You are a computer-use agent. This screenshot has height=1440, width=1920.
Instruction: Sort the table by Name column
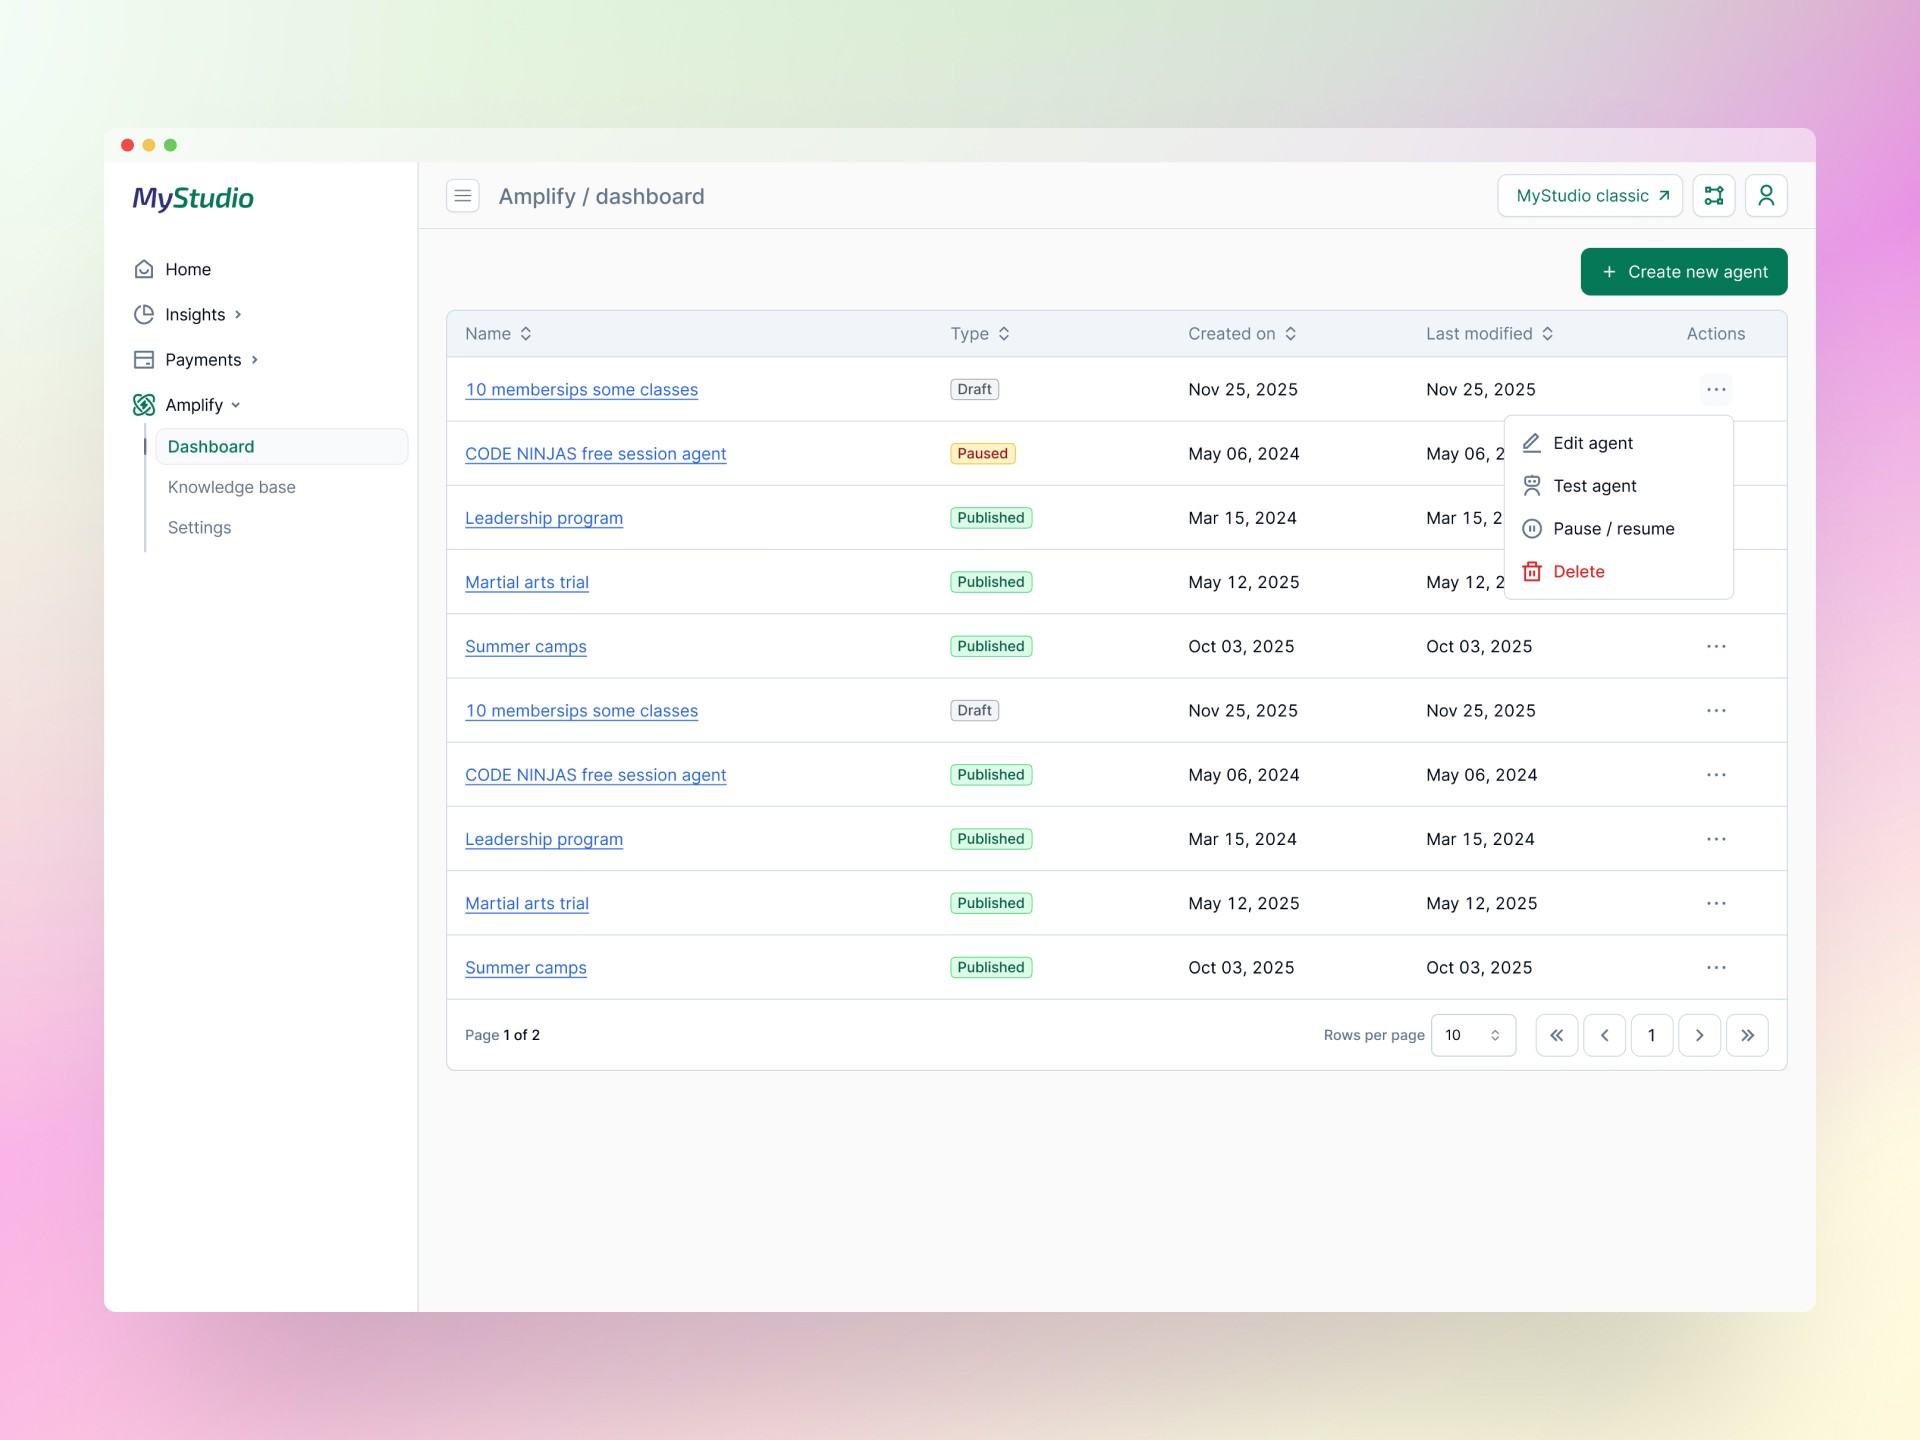pyautogui.click(x=498, y=334)
